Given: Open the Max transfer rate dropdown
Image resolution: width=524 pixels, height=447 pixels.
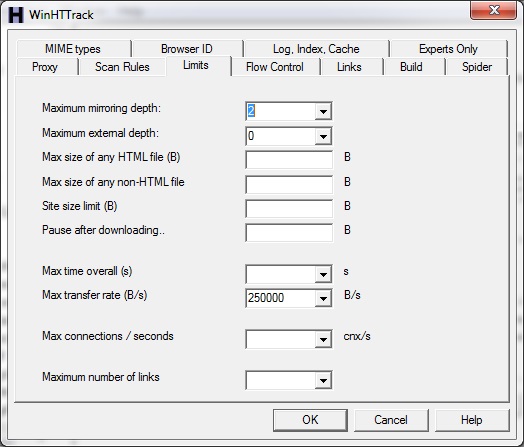Looking at the screenshot, I should tap(323, 298).
